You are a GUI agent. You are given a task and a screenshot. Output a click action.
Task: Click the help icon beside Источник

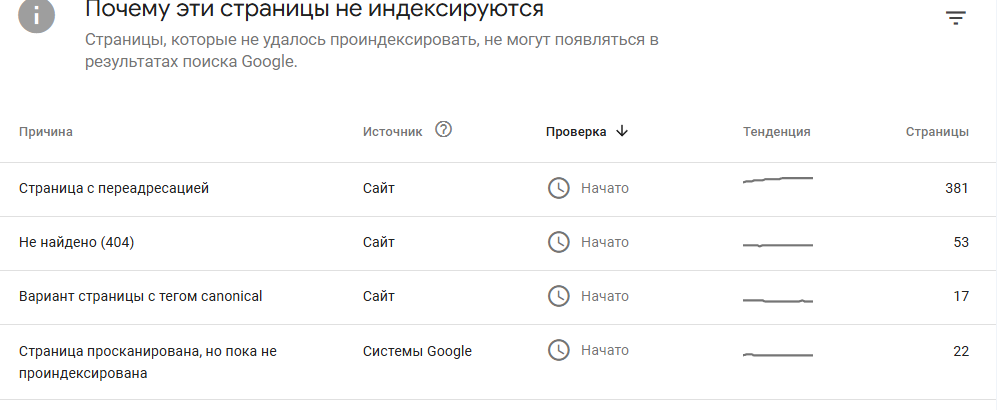pyautogui.click(x=443, y=130)
